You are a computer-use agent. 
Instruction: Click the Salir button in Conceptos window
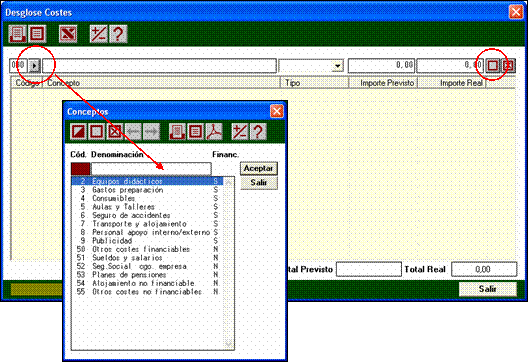259,183
